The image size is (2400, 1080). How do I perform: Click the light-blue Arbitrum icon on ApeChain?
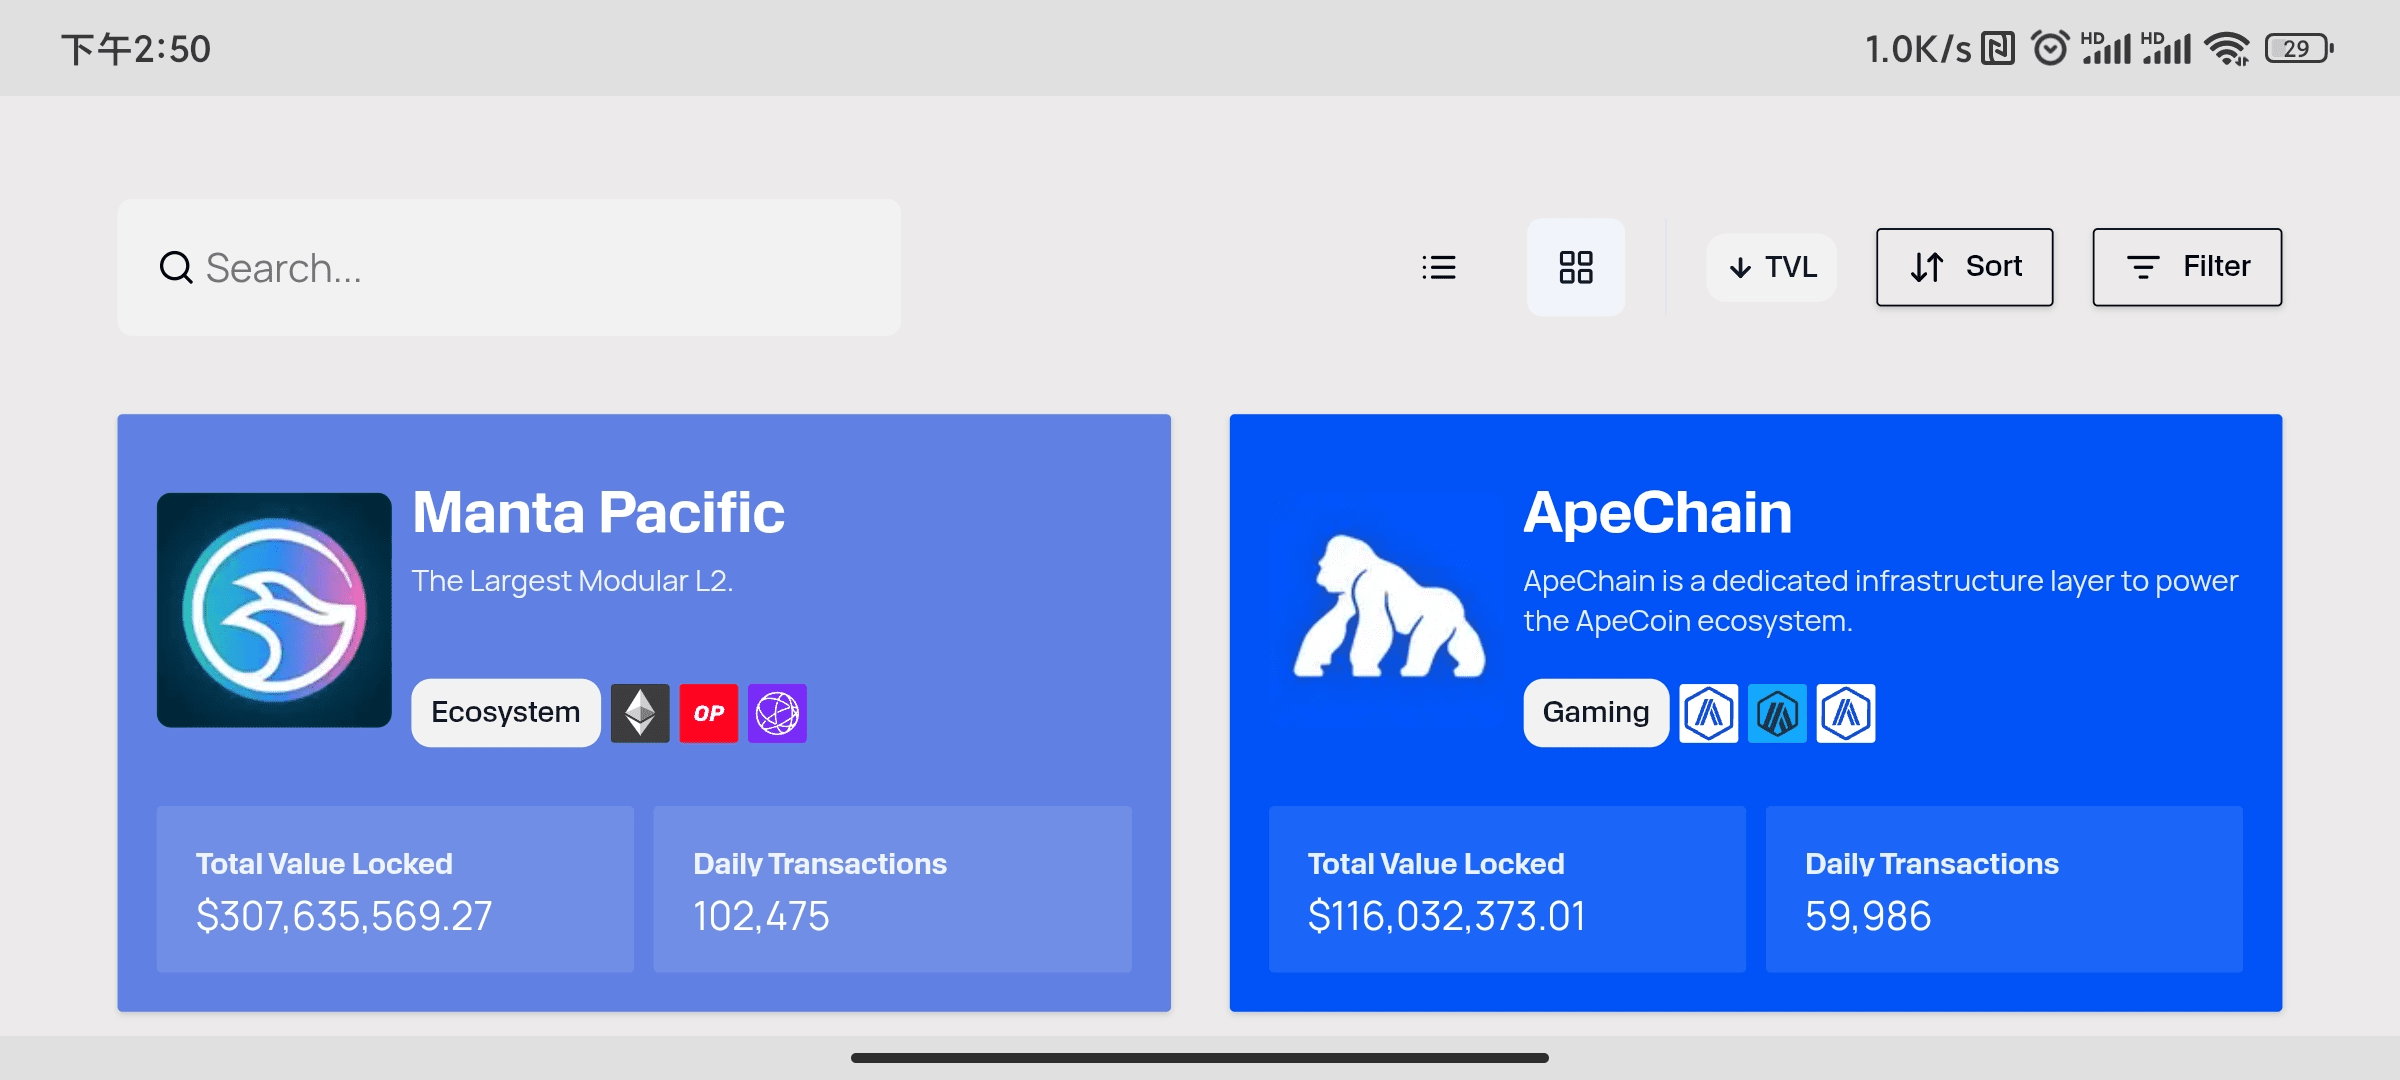(1777, 713)
